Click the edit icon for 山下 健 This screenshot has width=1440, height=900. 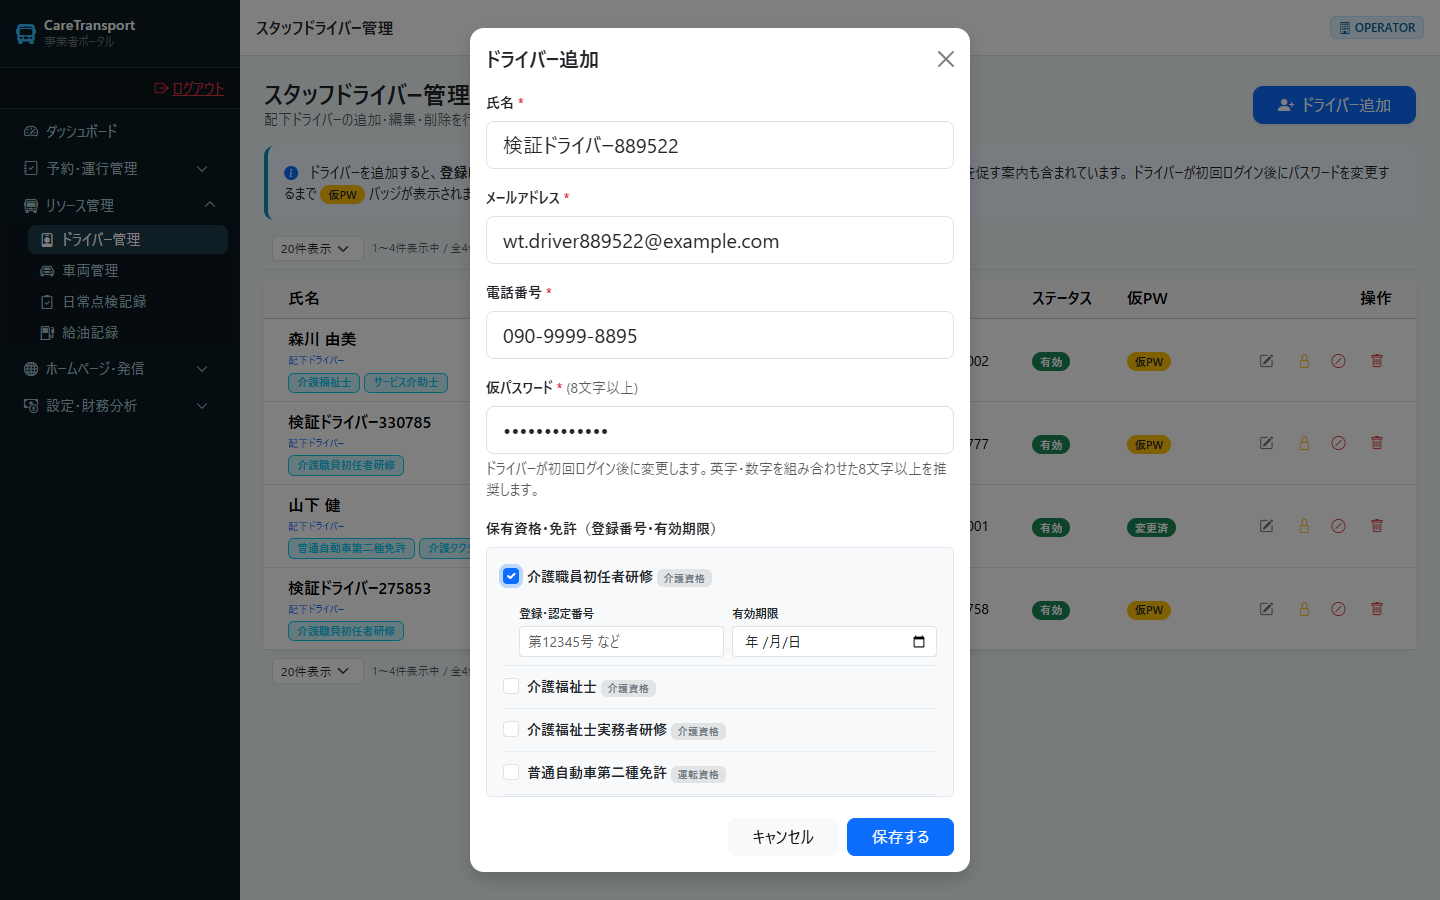click(x=1266, y=526)
